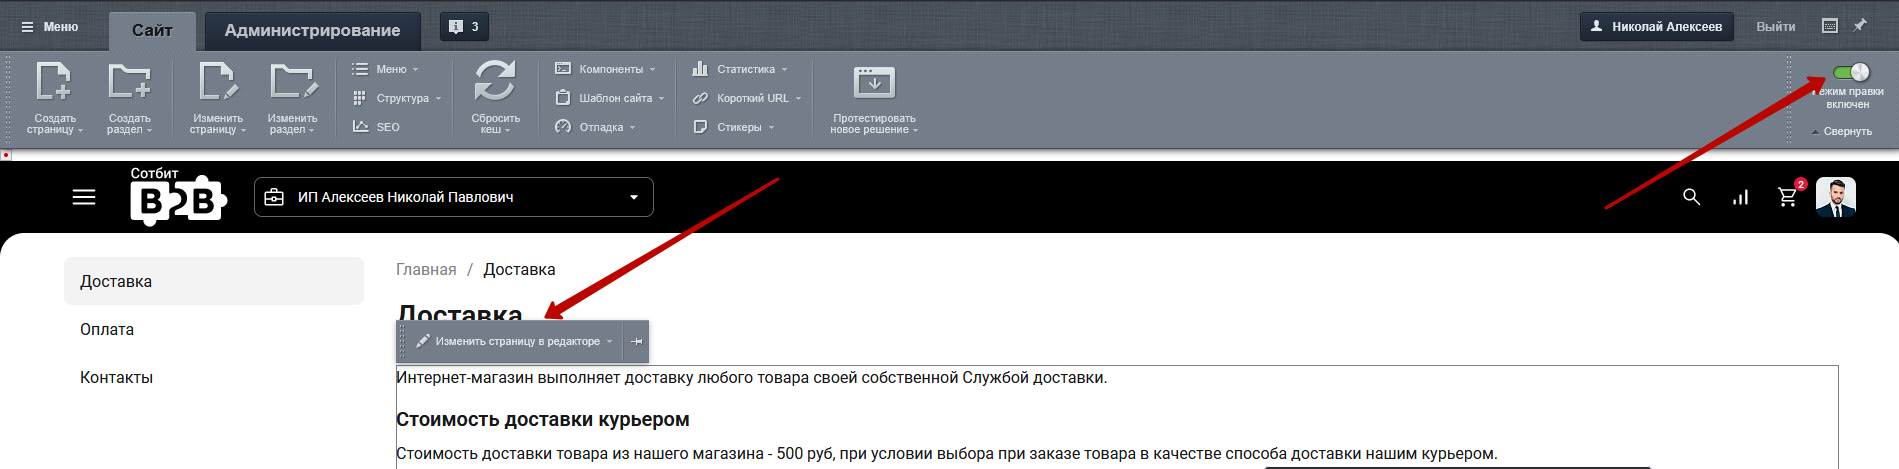Open the Меню hamburger in admin bar
1899x469 pixels.
tap(50, 27)
